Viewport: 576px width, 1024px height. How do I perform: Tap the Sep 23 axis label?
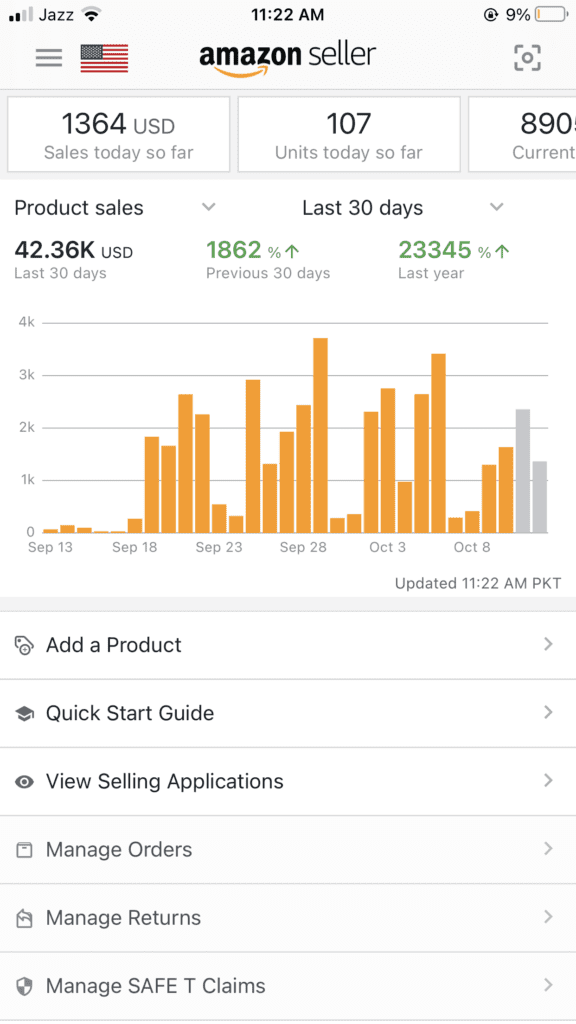click(x=219, y=547)
